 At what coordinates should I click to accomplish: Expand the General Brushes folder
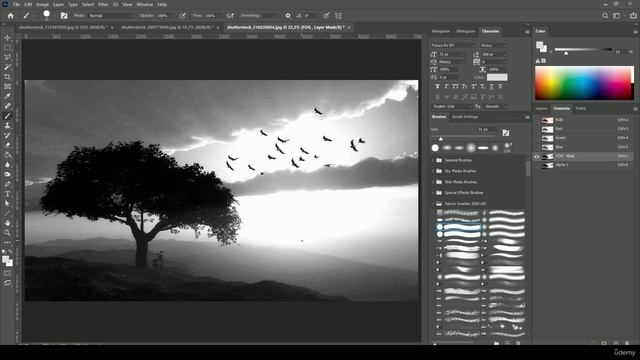(433, 160)
